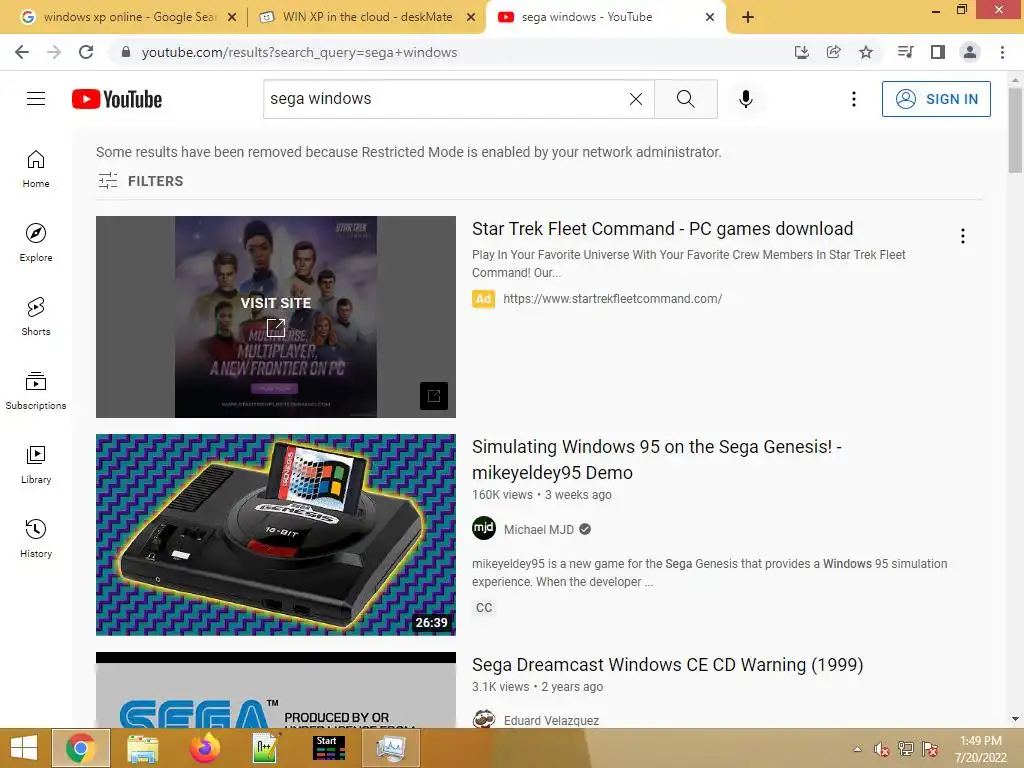
Task: Click the SIGN IN button
Action: (936, 99)
